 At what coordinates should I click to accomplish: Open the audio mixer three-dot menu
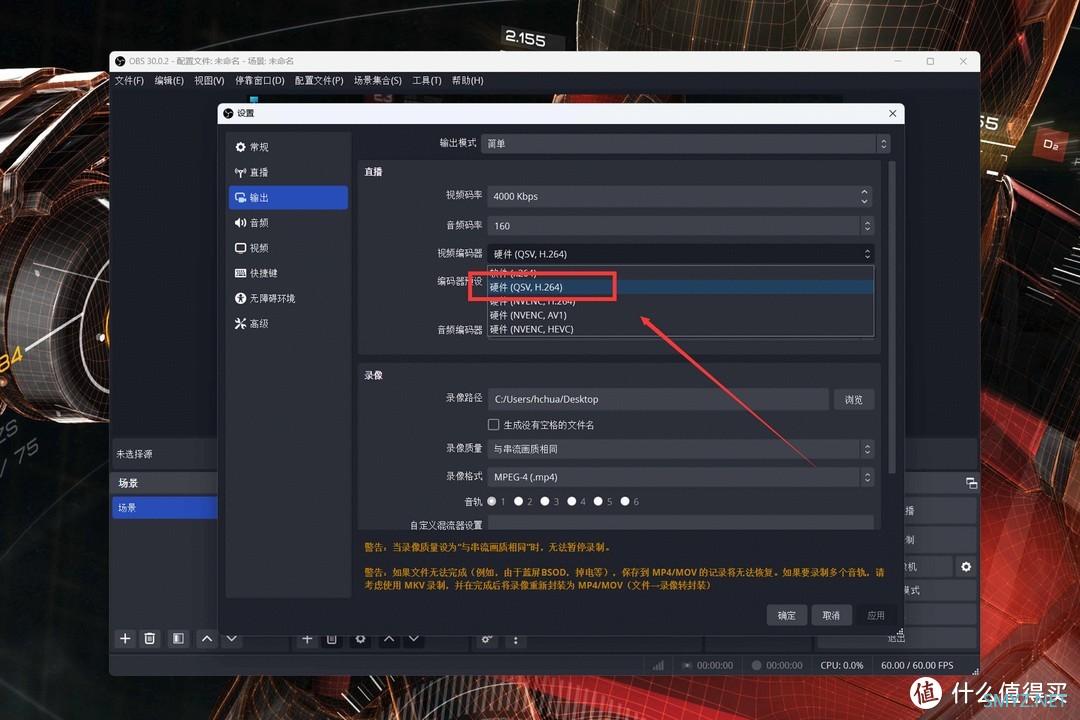click(x=515, y=640)
